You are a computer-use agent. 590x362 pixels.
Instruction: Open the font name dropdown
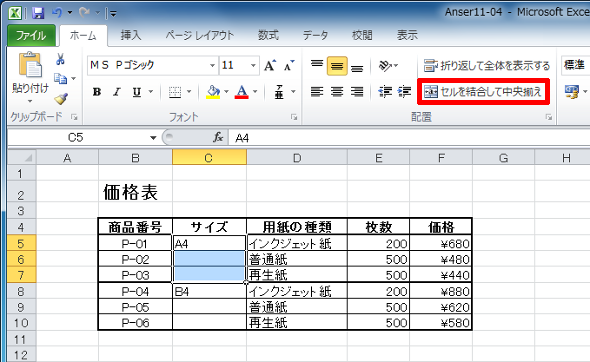click(x=213, y=65)
